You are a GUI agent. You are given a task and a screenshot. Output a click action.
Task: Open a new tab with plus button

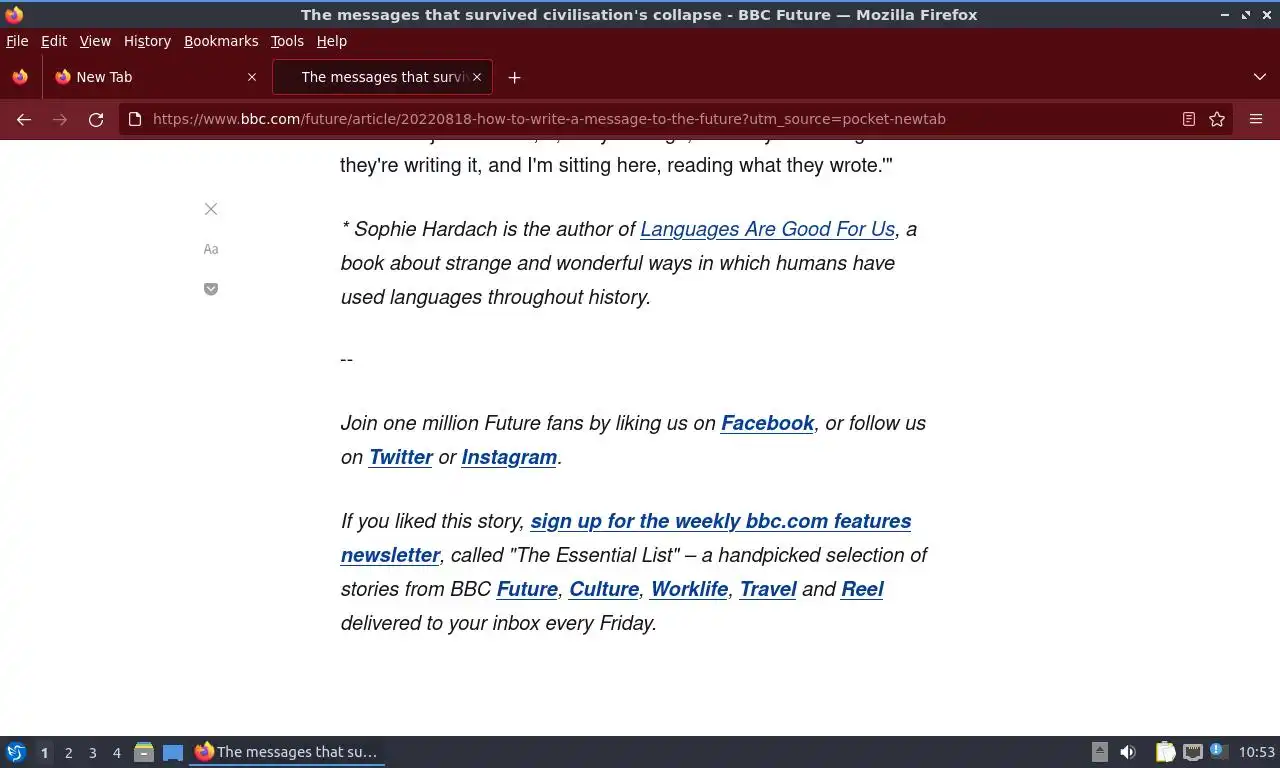[x=514, y=77]
